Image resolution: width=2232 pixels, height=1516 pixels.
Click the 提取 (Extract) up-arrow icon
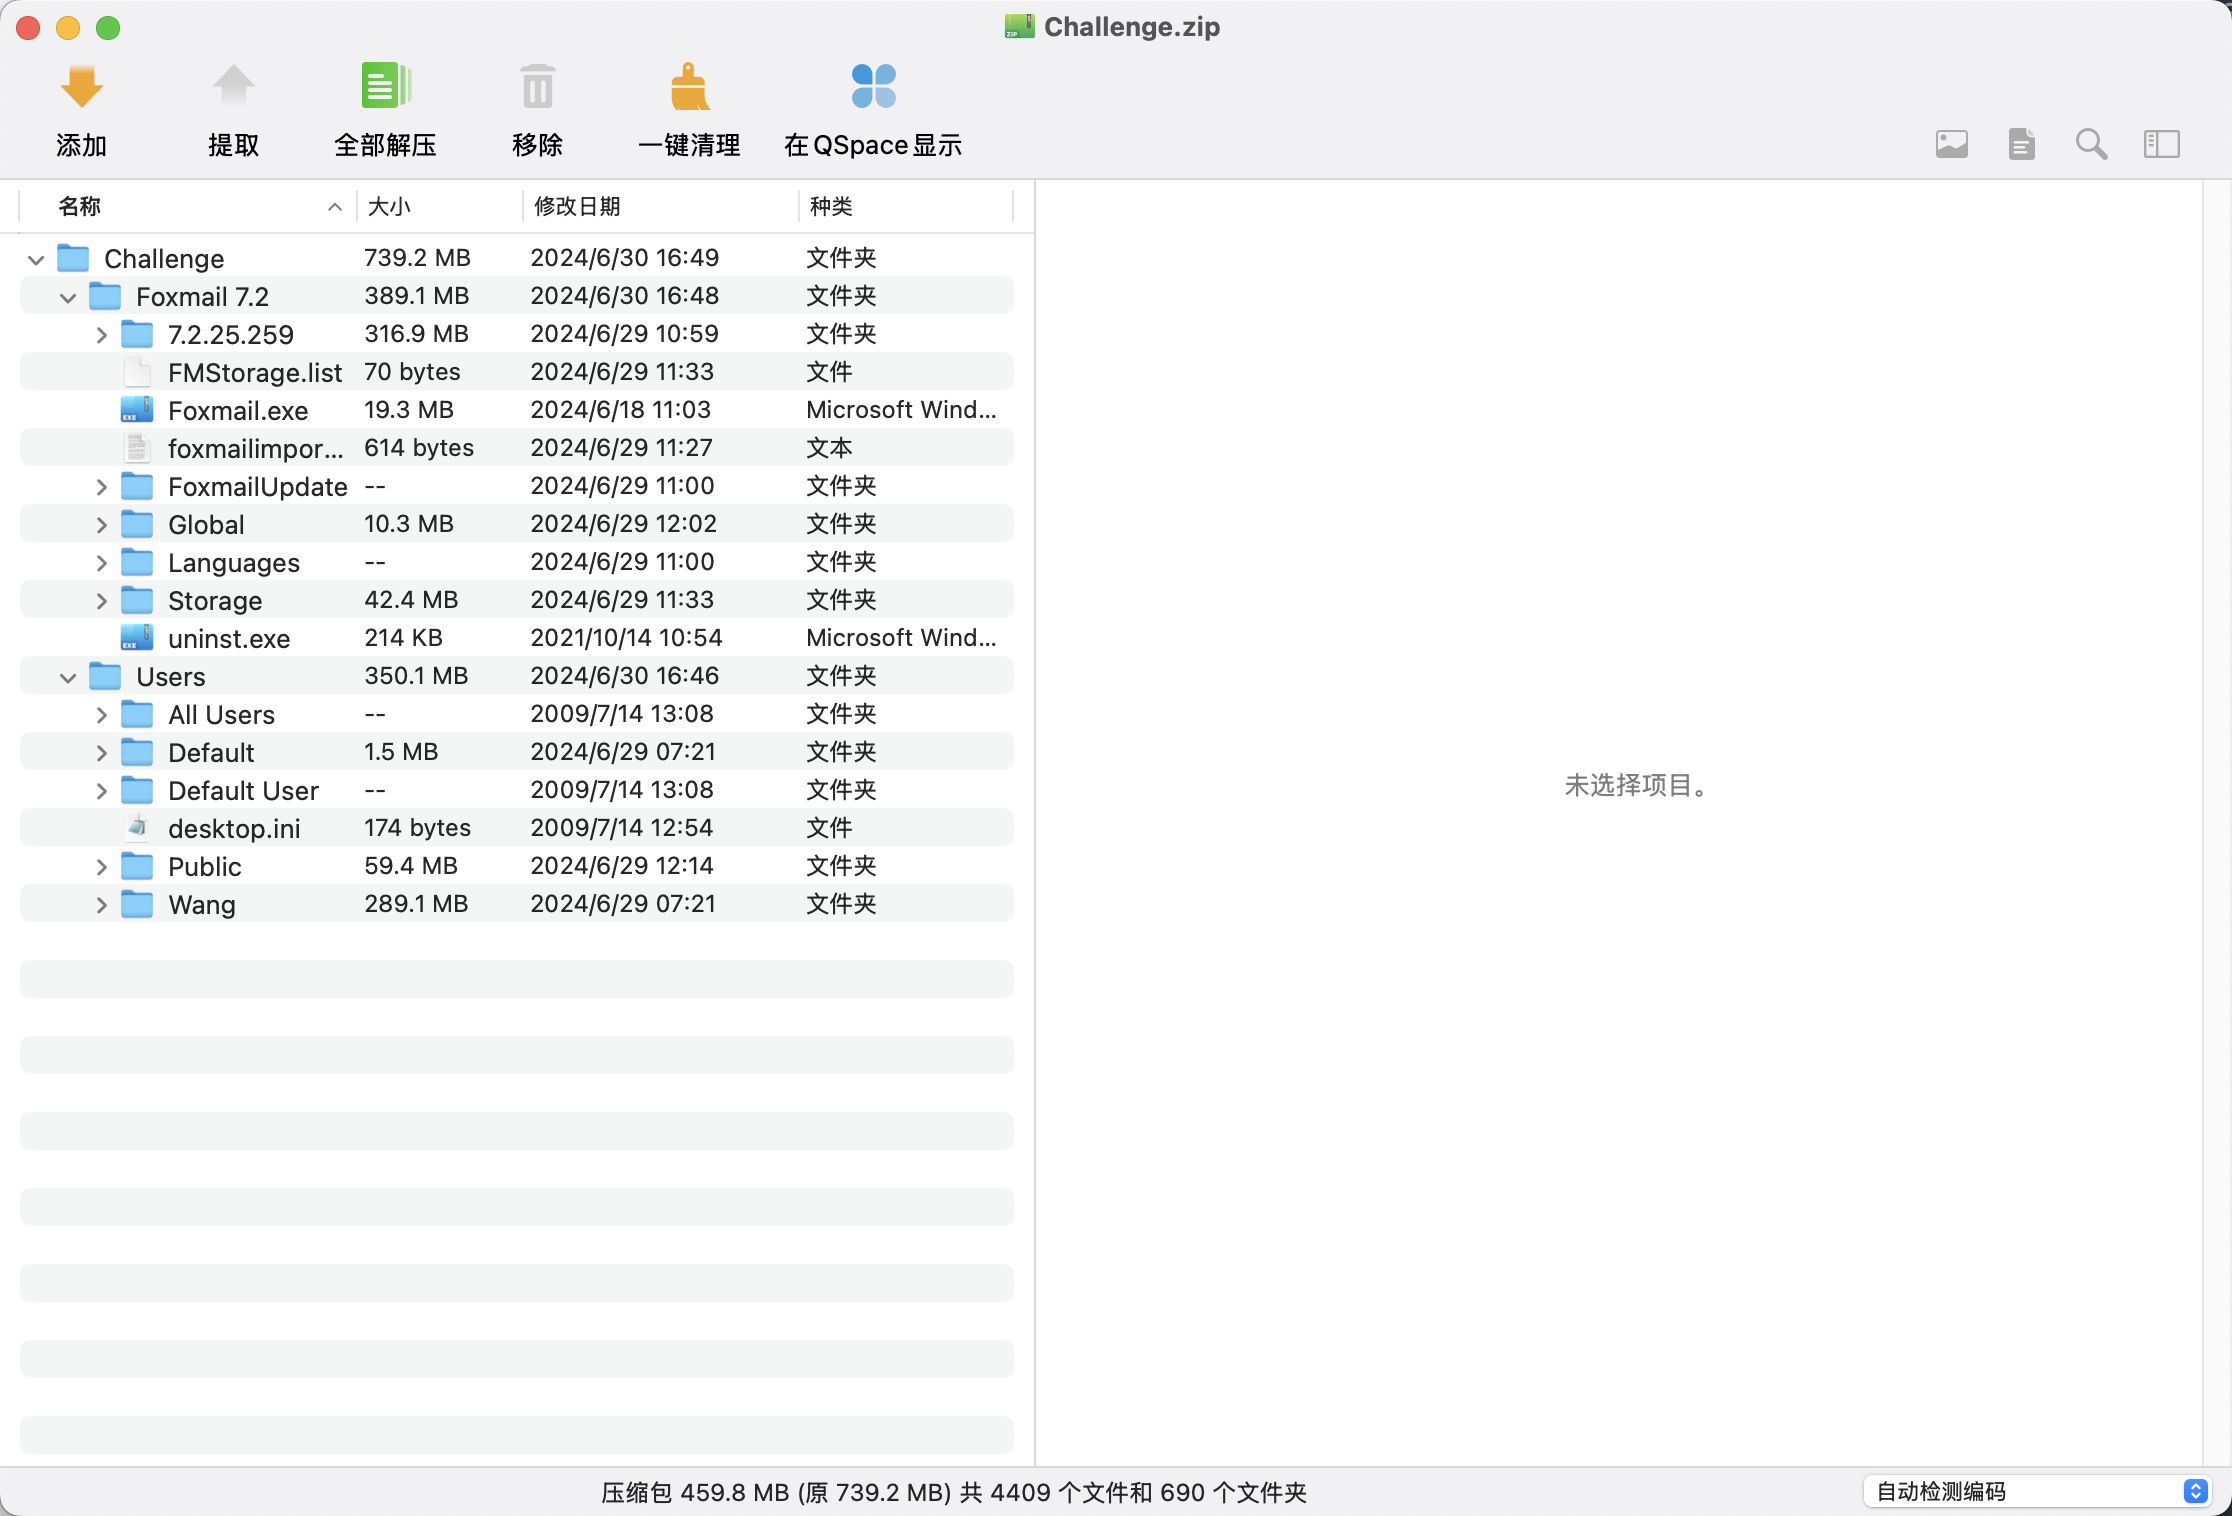[234, 87]
